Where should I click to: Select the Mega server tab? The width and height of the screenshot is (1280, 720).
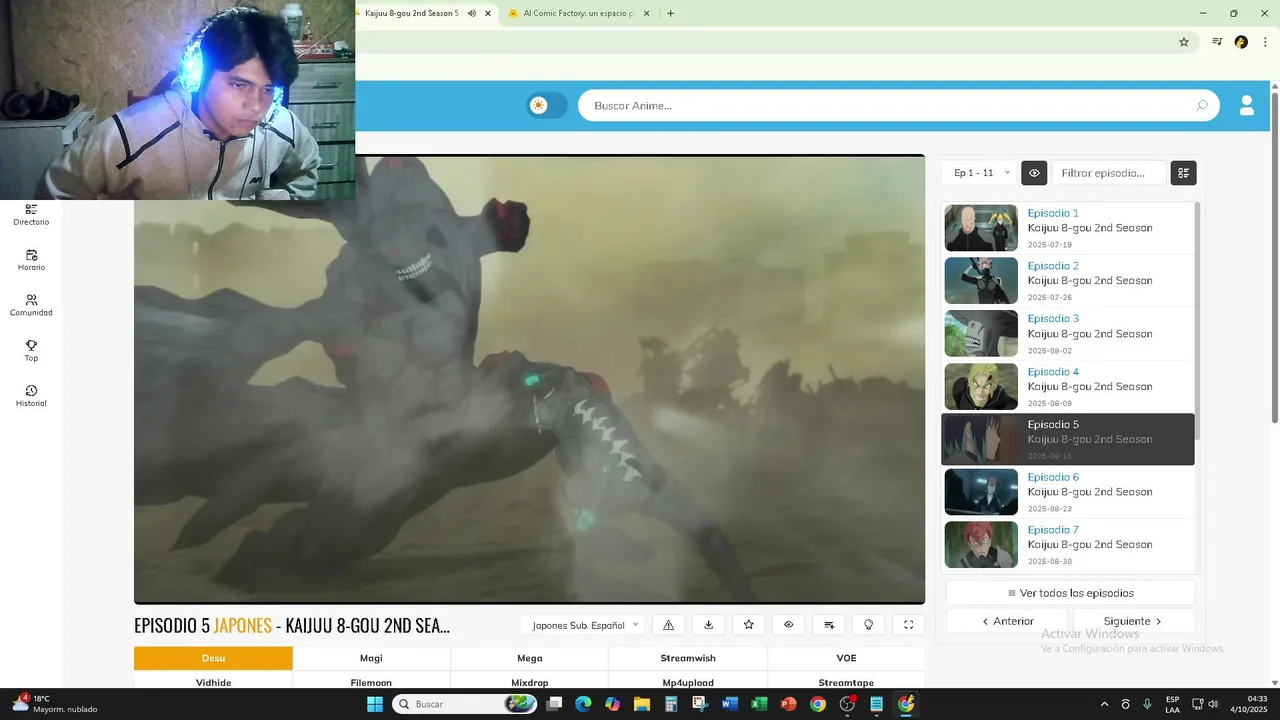tap(530, 658)
